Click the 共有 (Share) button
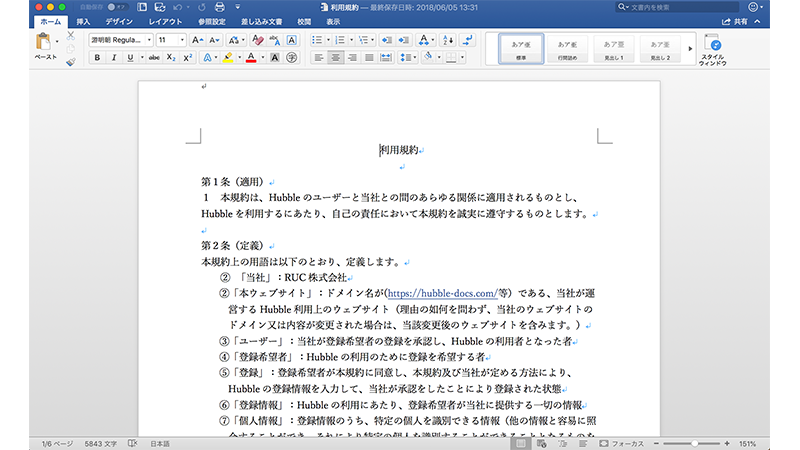Viewport: 800px width, 450px height. [735, 21]
